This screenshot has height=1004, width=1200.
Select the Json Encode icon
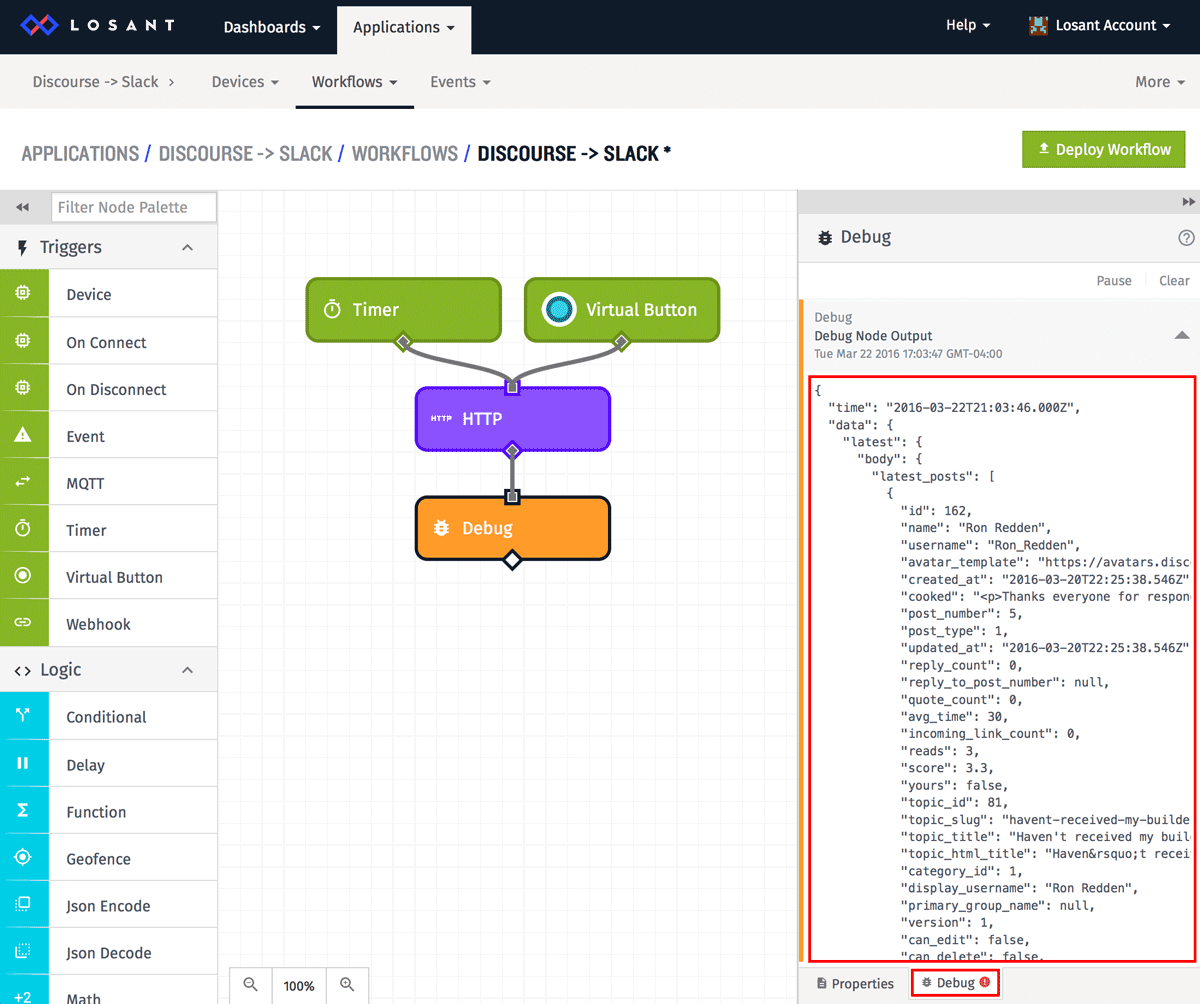(x=24, y=905)
